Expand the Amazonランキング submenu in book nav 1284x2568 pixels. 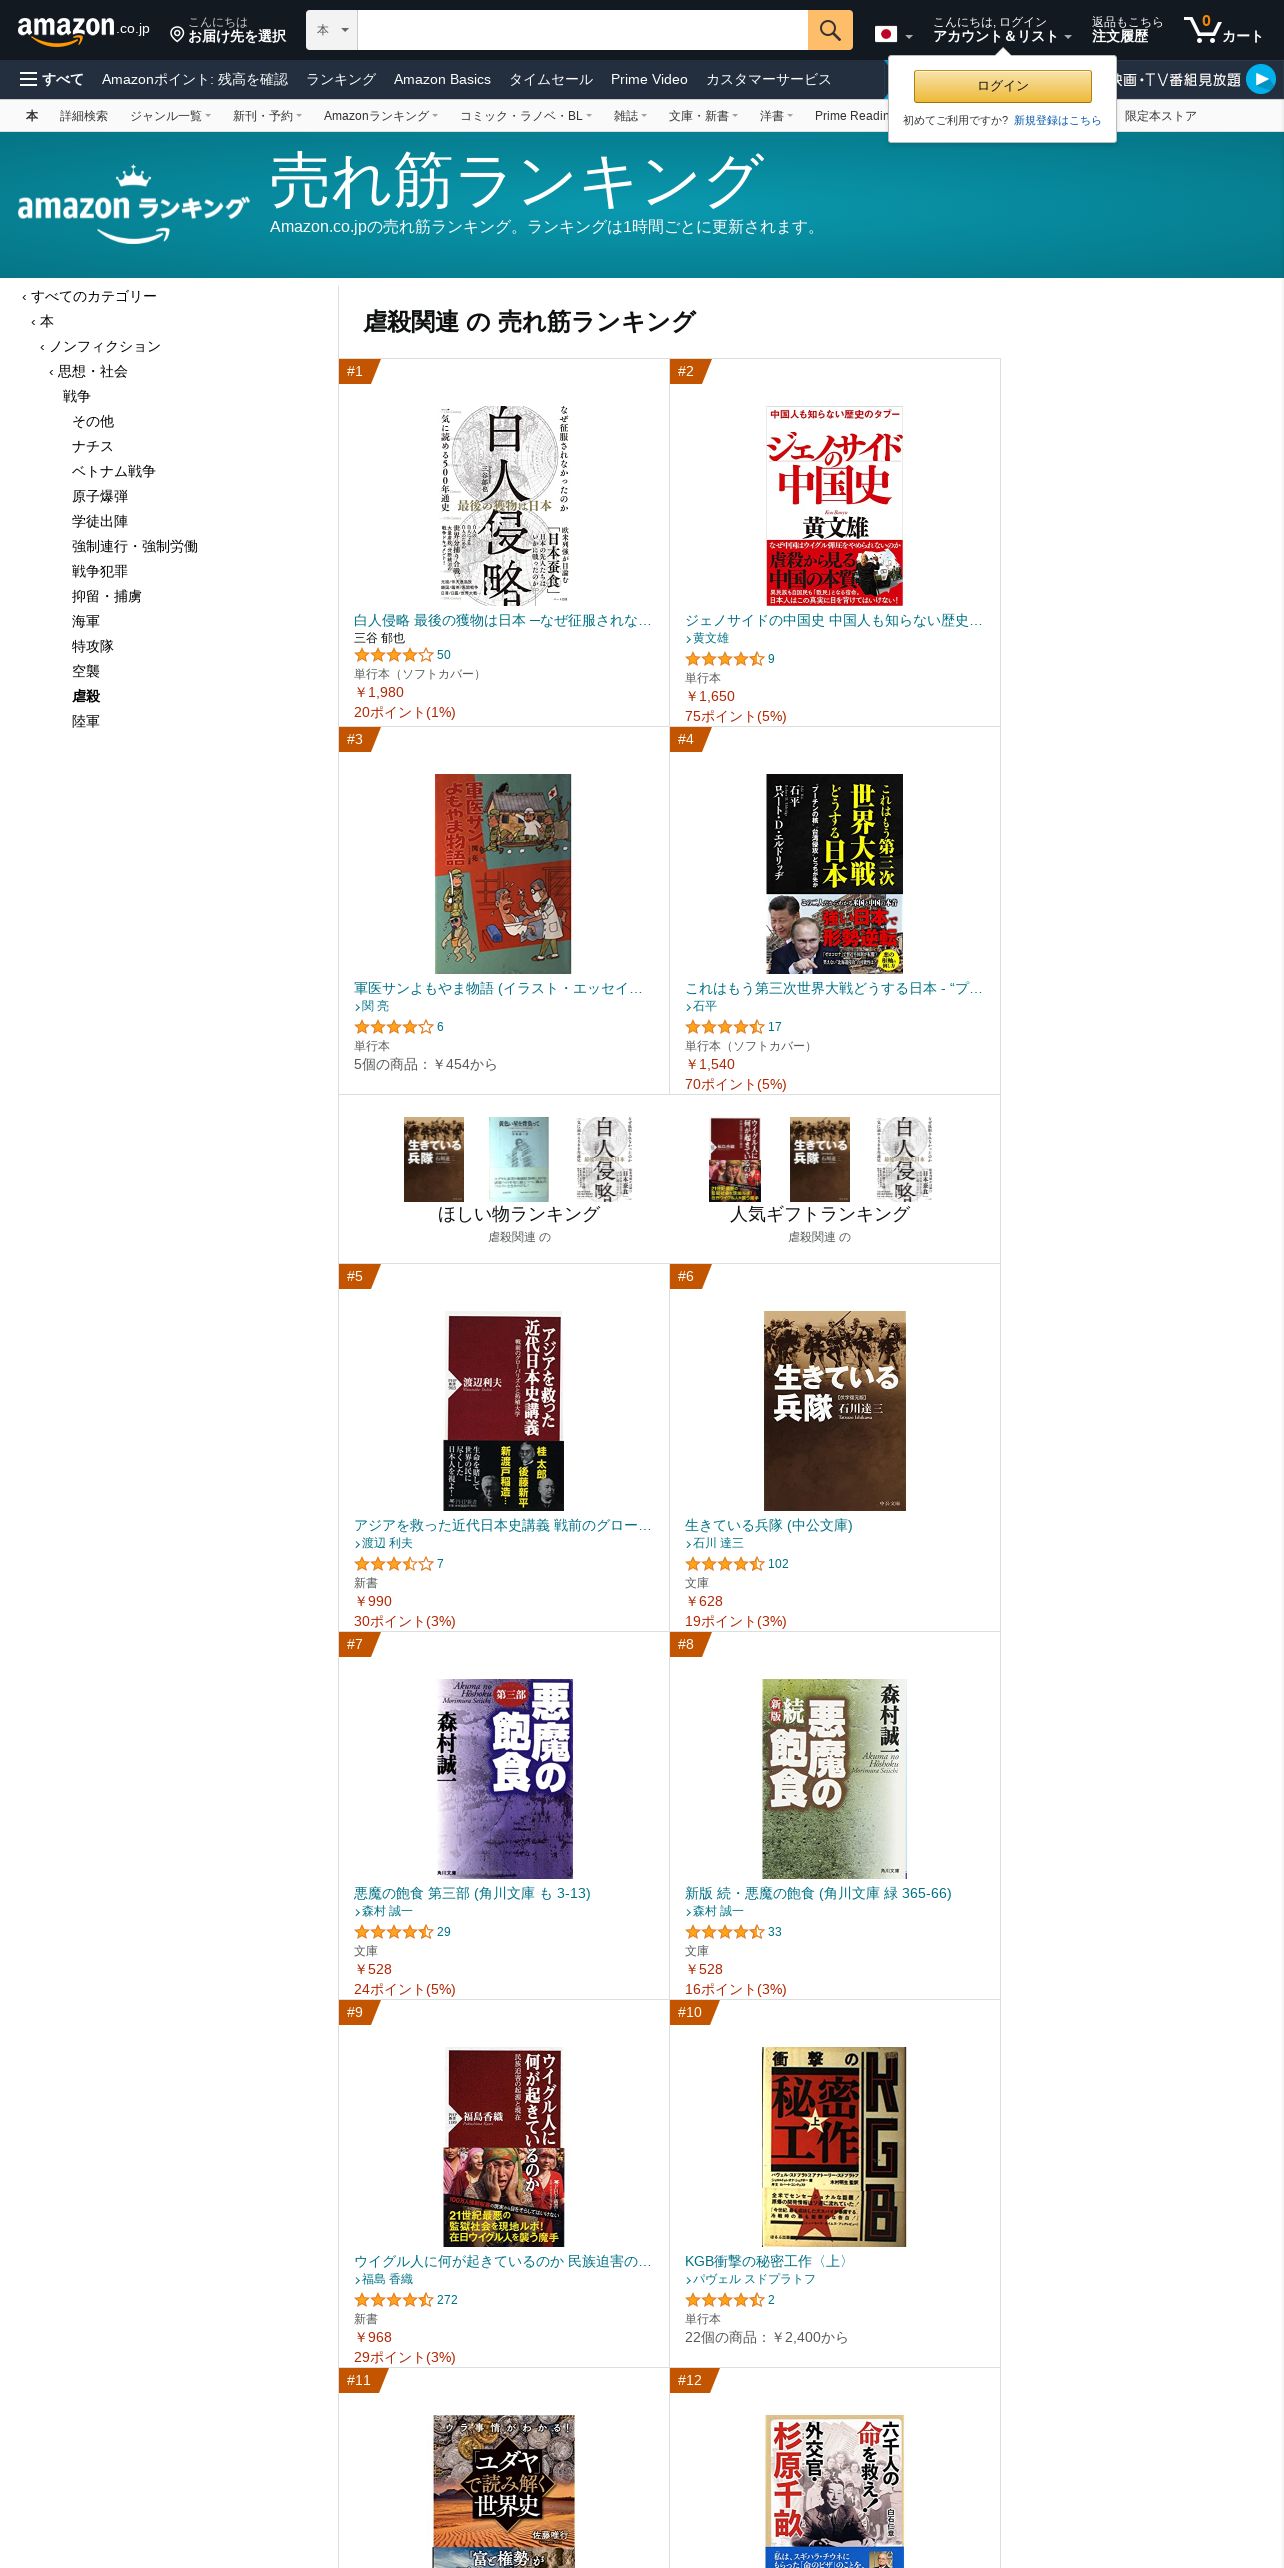381,116
